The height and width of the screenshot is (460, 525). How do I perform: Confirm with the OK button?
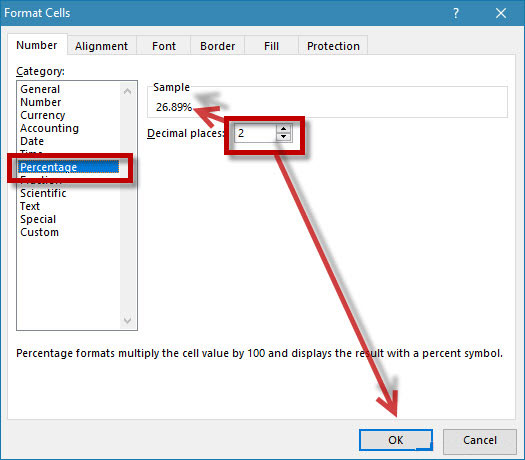396,440
